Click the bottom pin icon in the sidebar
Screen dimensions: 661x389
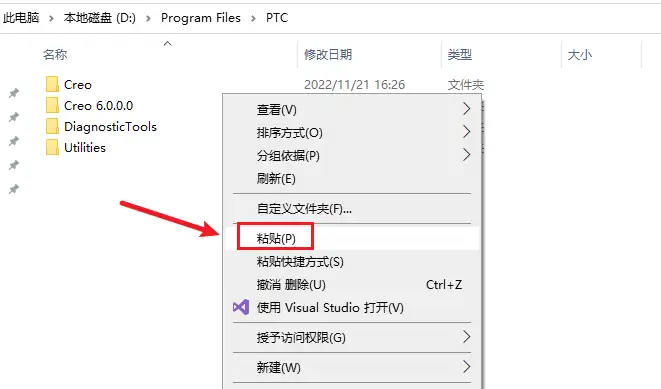click(14, 189)
